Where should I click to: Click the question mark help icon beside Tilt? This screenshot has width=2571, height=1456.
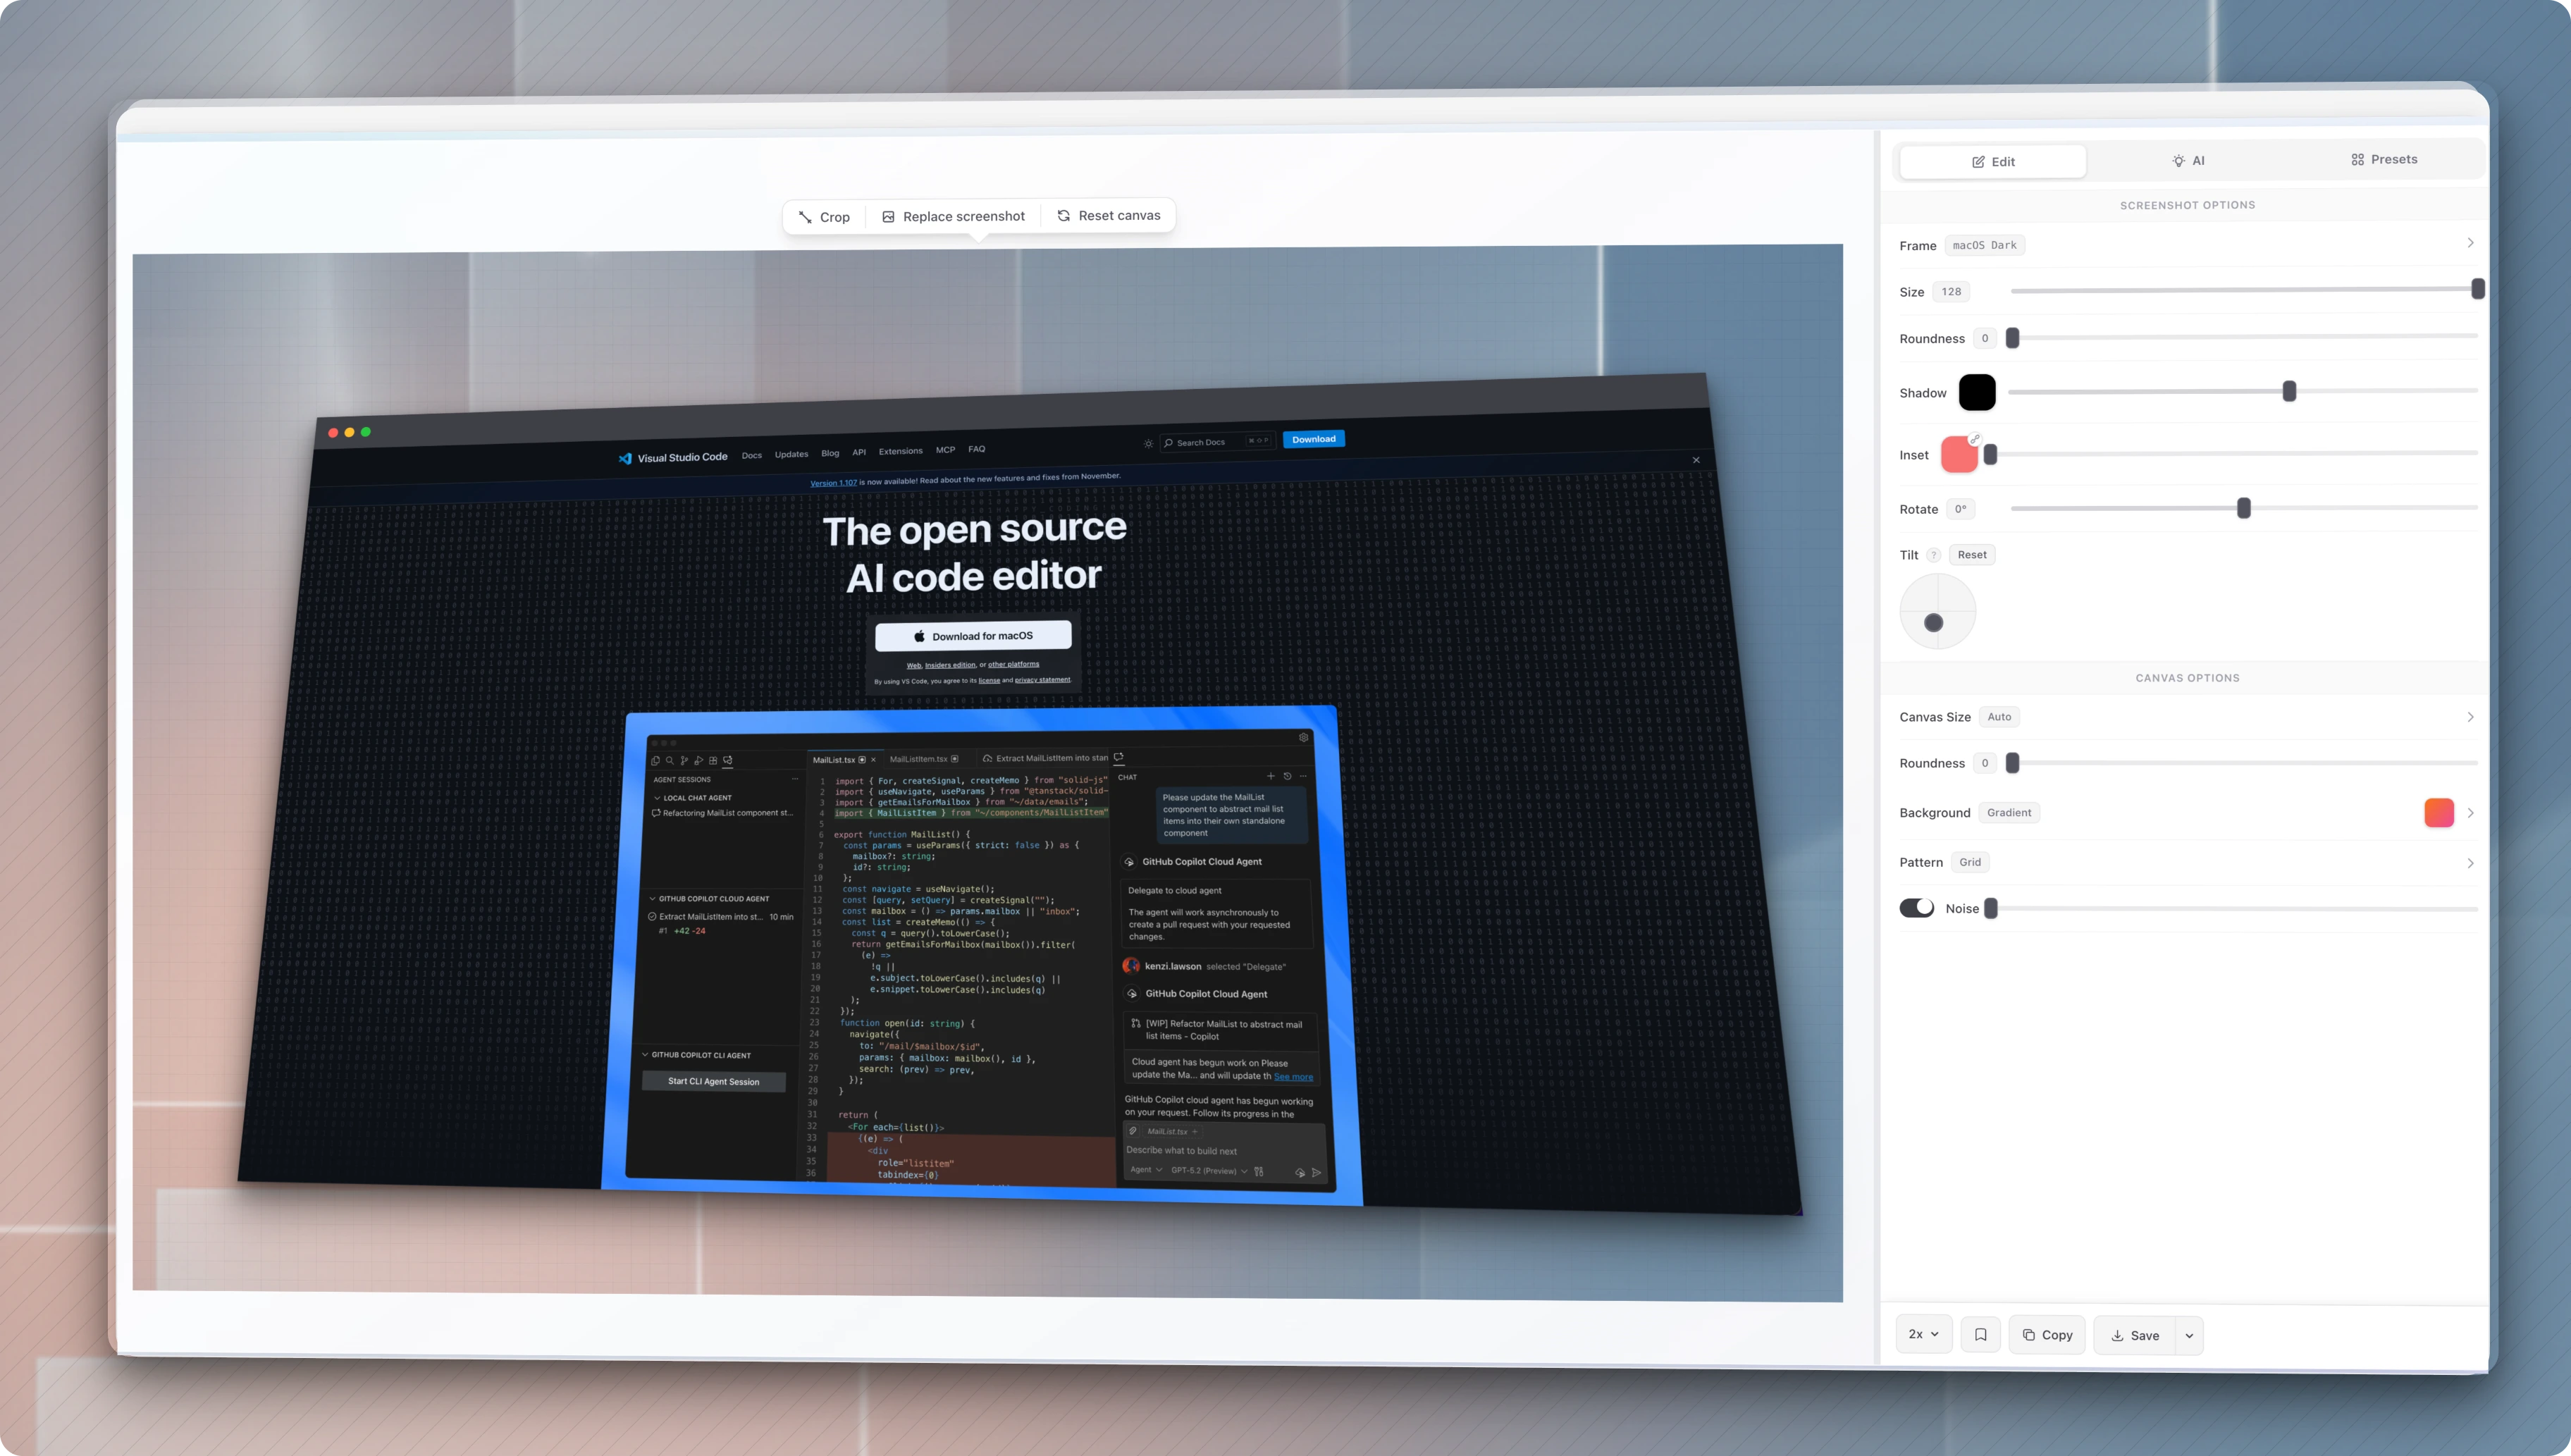click(1934, 555)
